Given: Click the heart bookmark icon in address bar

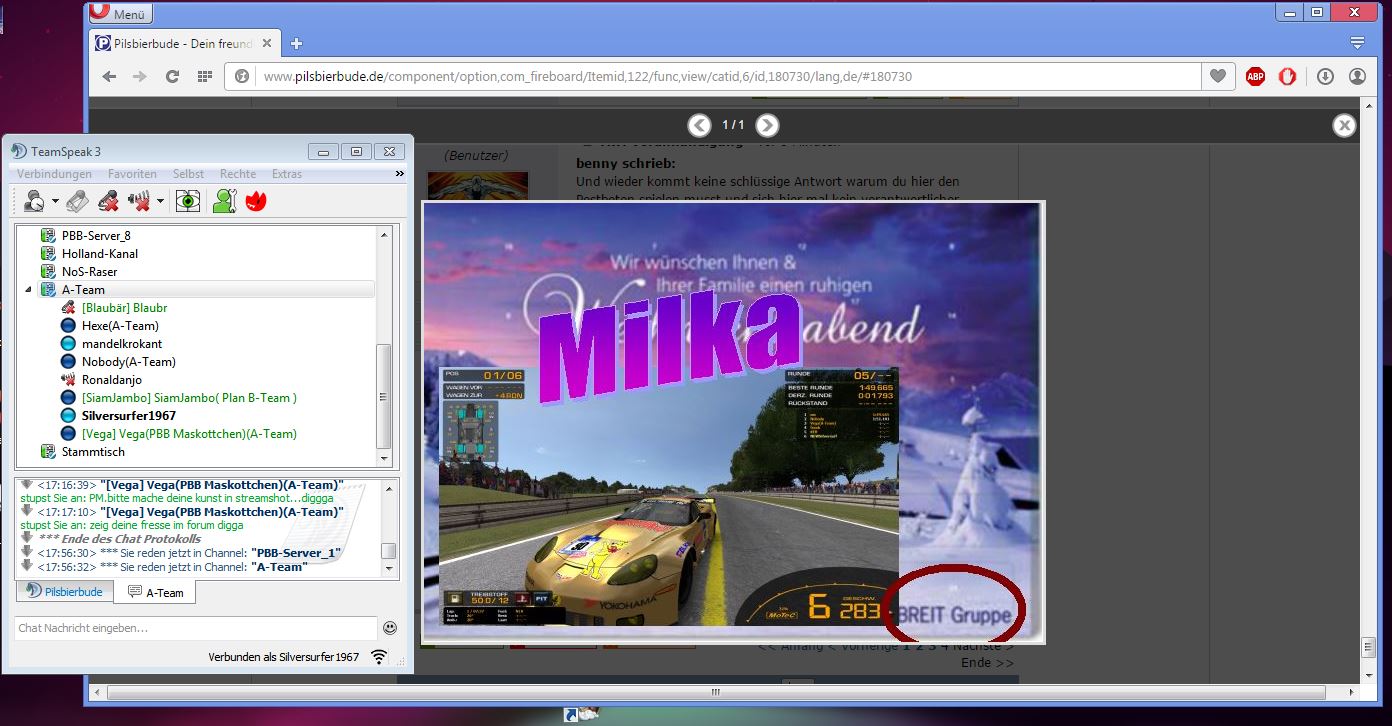Looking at the screenshot, I should pos(1217,77).
